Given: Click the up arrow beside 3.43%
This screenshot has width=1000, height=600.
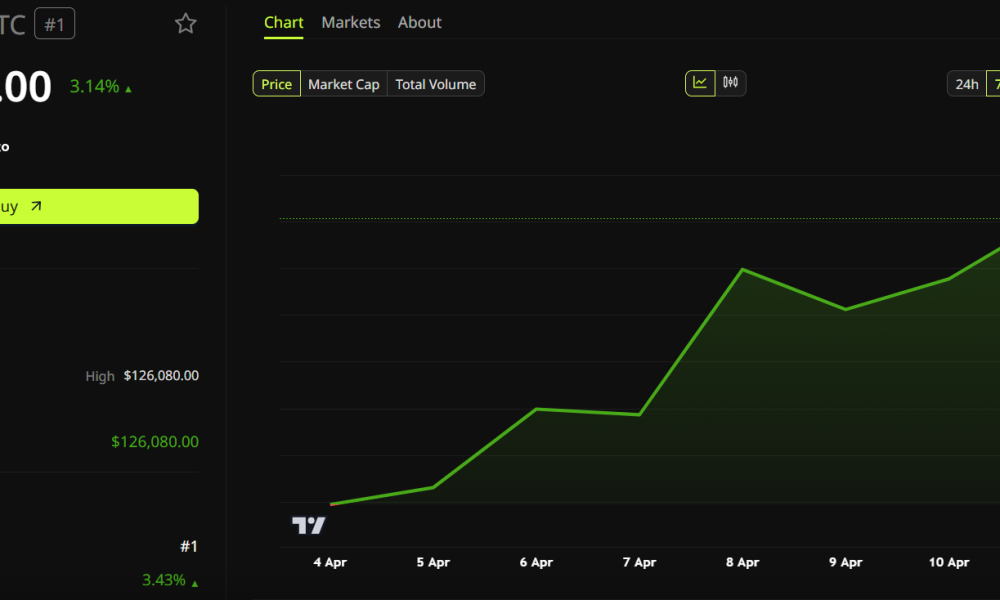Looking at the screenshot, I should click(195, 583).
